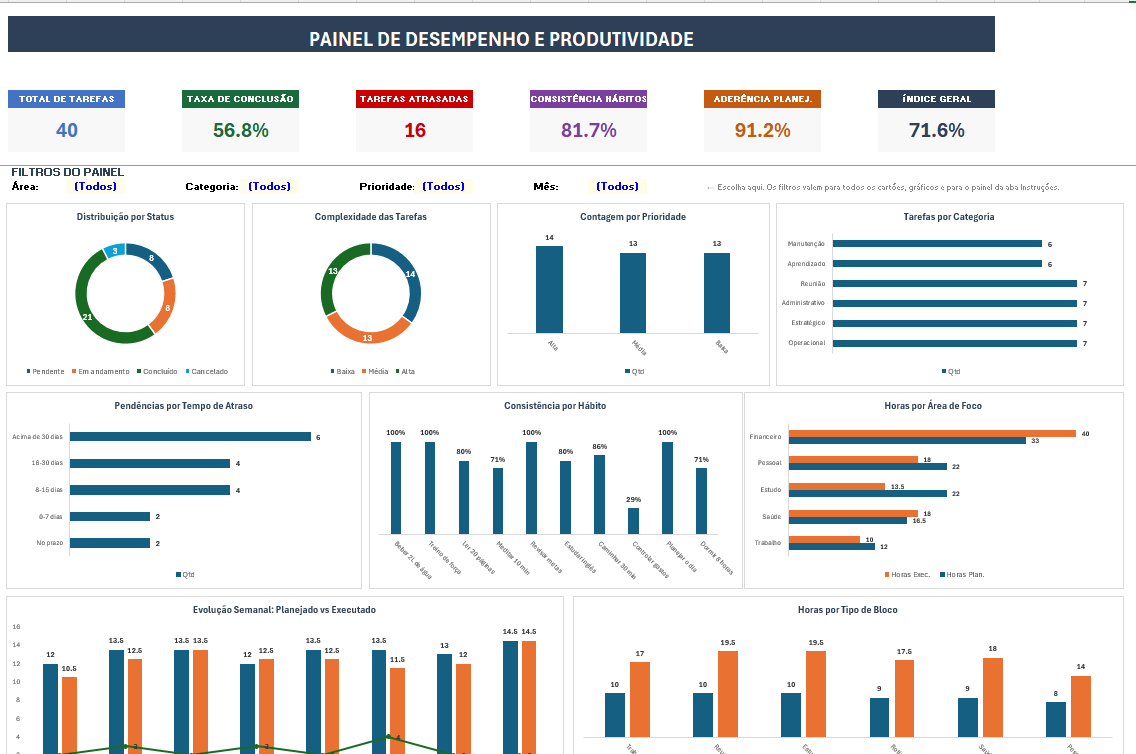The width and height of the screenshot is (1136, 754).
Task: Click the Filtros do Painel heading
Action: 67,172
